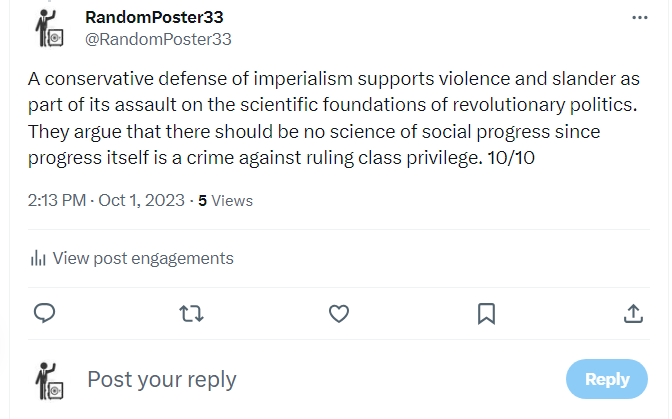672x419 pixels.
Task: Like the post with the heart icon
Action: (x=339, y=314)
